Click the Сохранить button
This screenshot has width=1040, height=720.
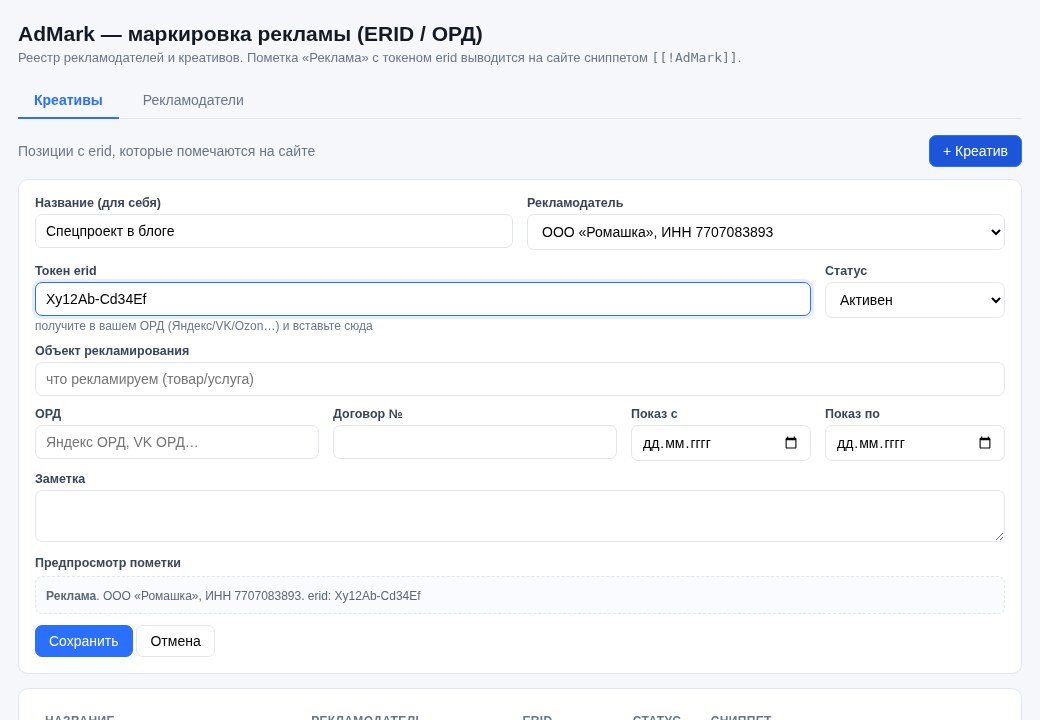point(84,641)
